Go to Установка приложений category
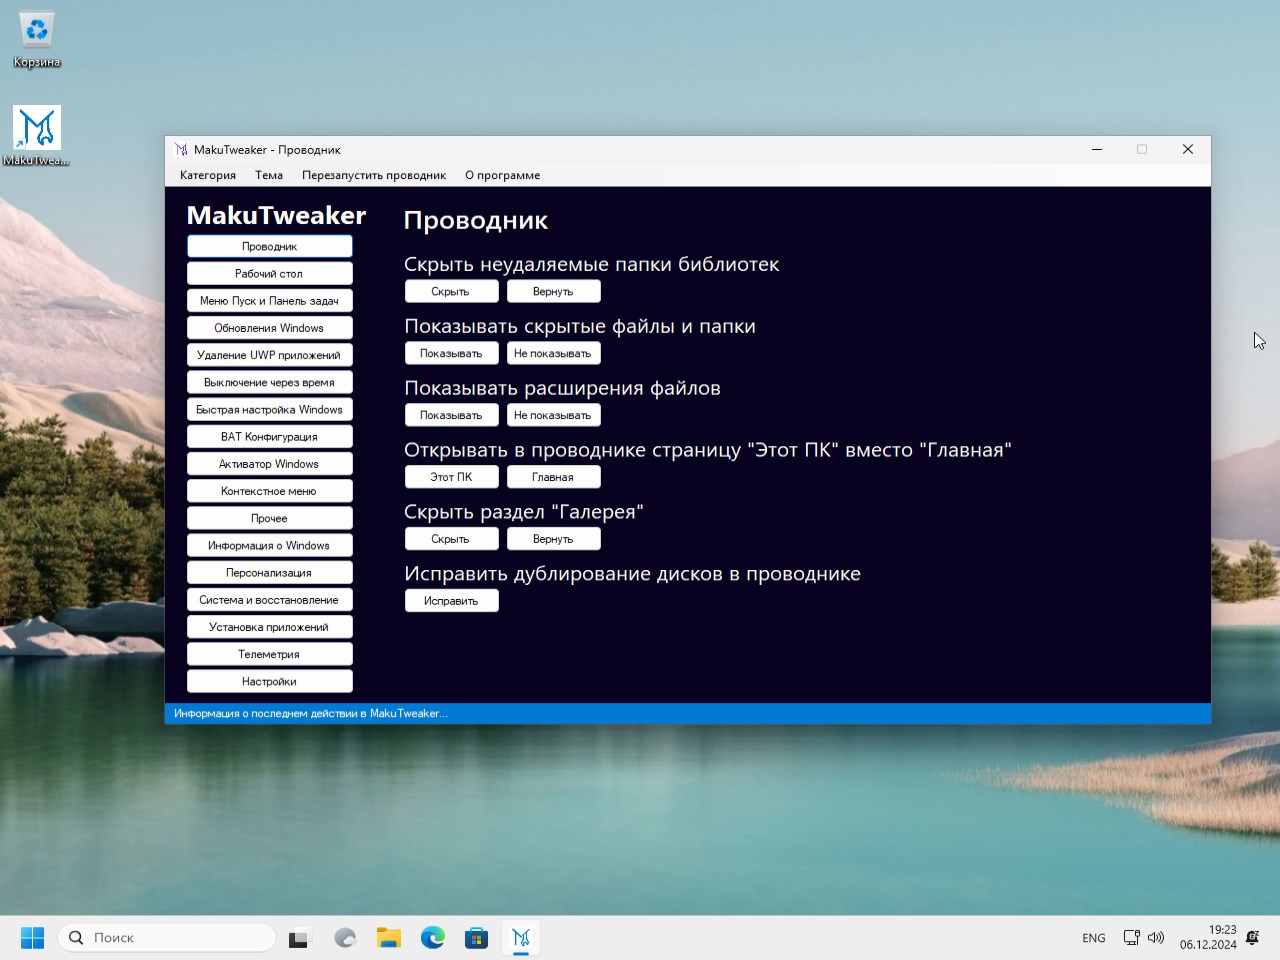 pyautogui.click(x=269, y=627)
